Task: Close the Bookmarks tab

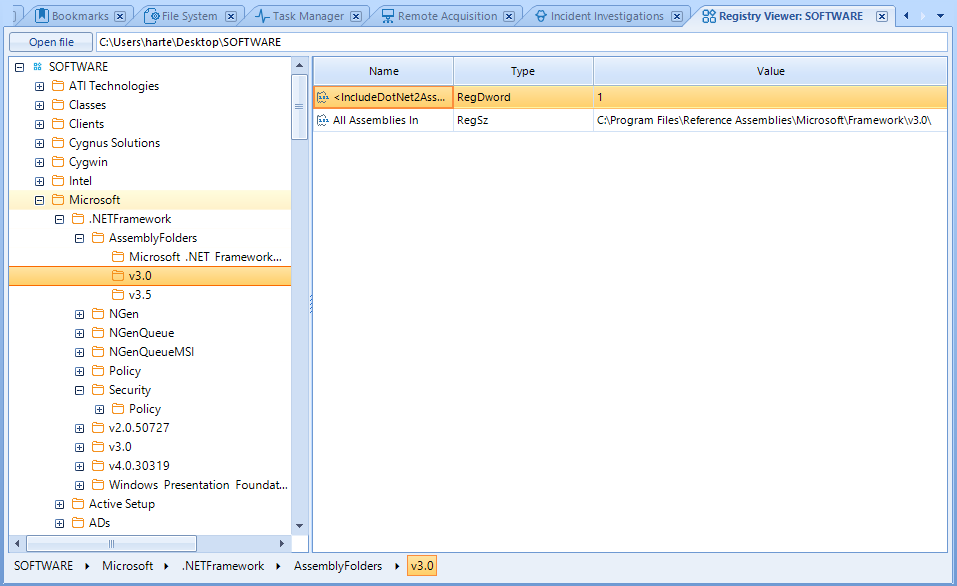Action: coord(120,16)
